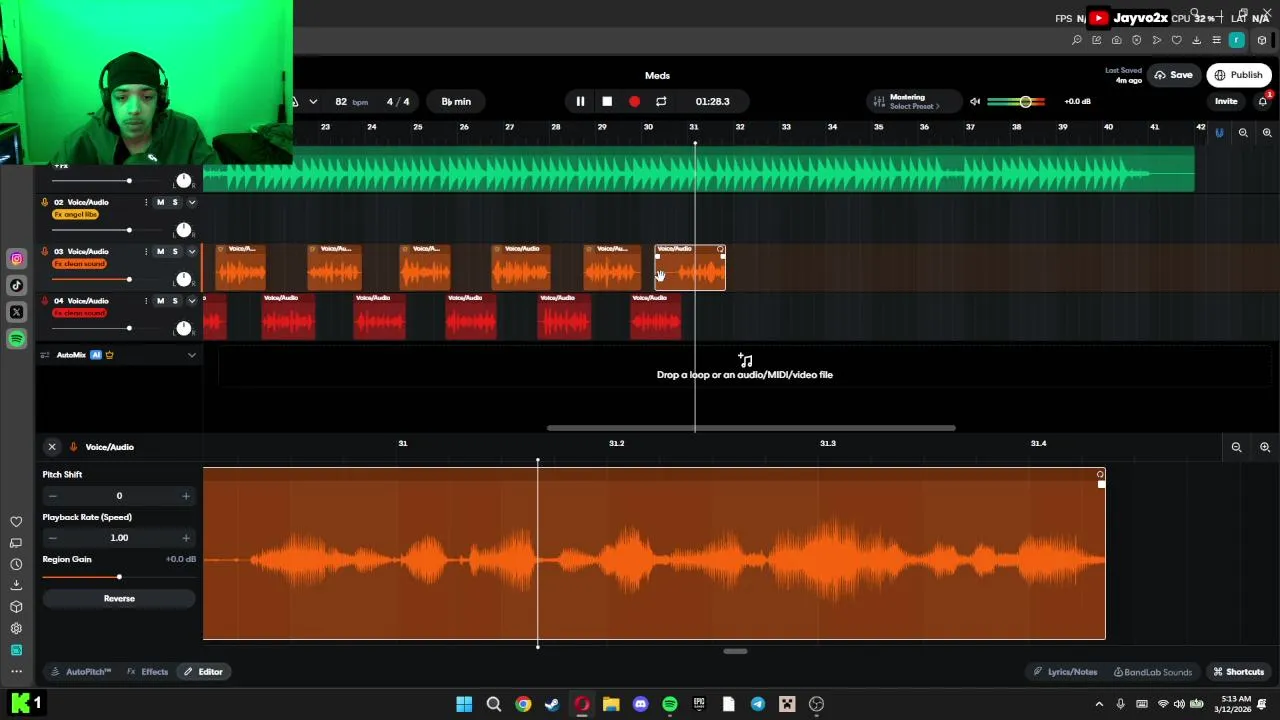Click the clock history icon in sidebar
The image size is (1280, 720).
pyautogui.click(x=16, y=564)
